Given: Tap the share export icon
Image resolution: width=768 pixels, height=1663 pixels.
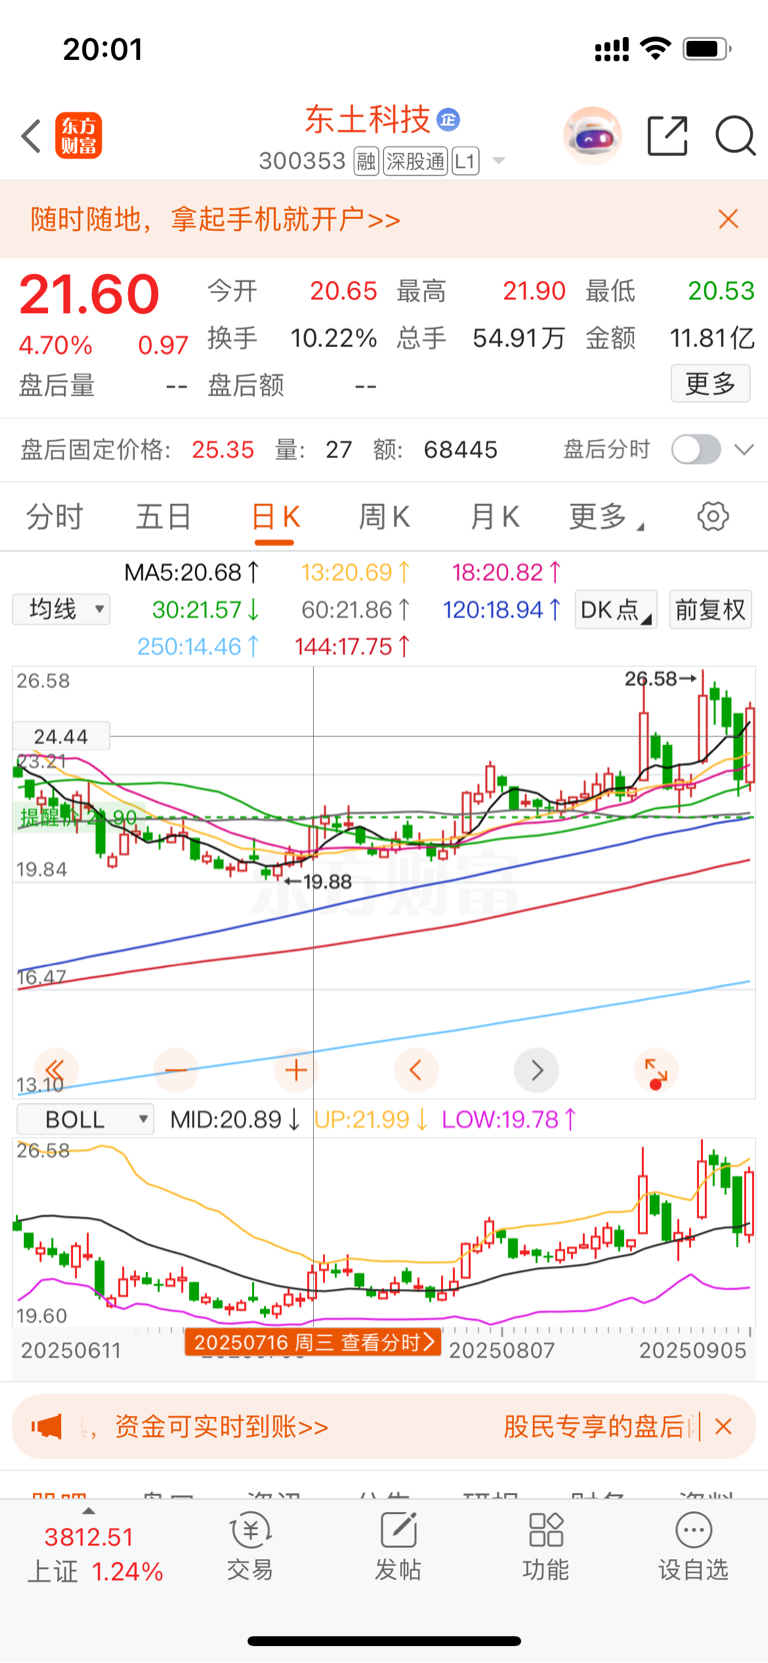Looking at the screenshot, I should click(667, 136).
